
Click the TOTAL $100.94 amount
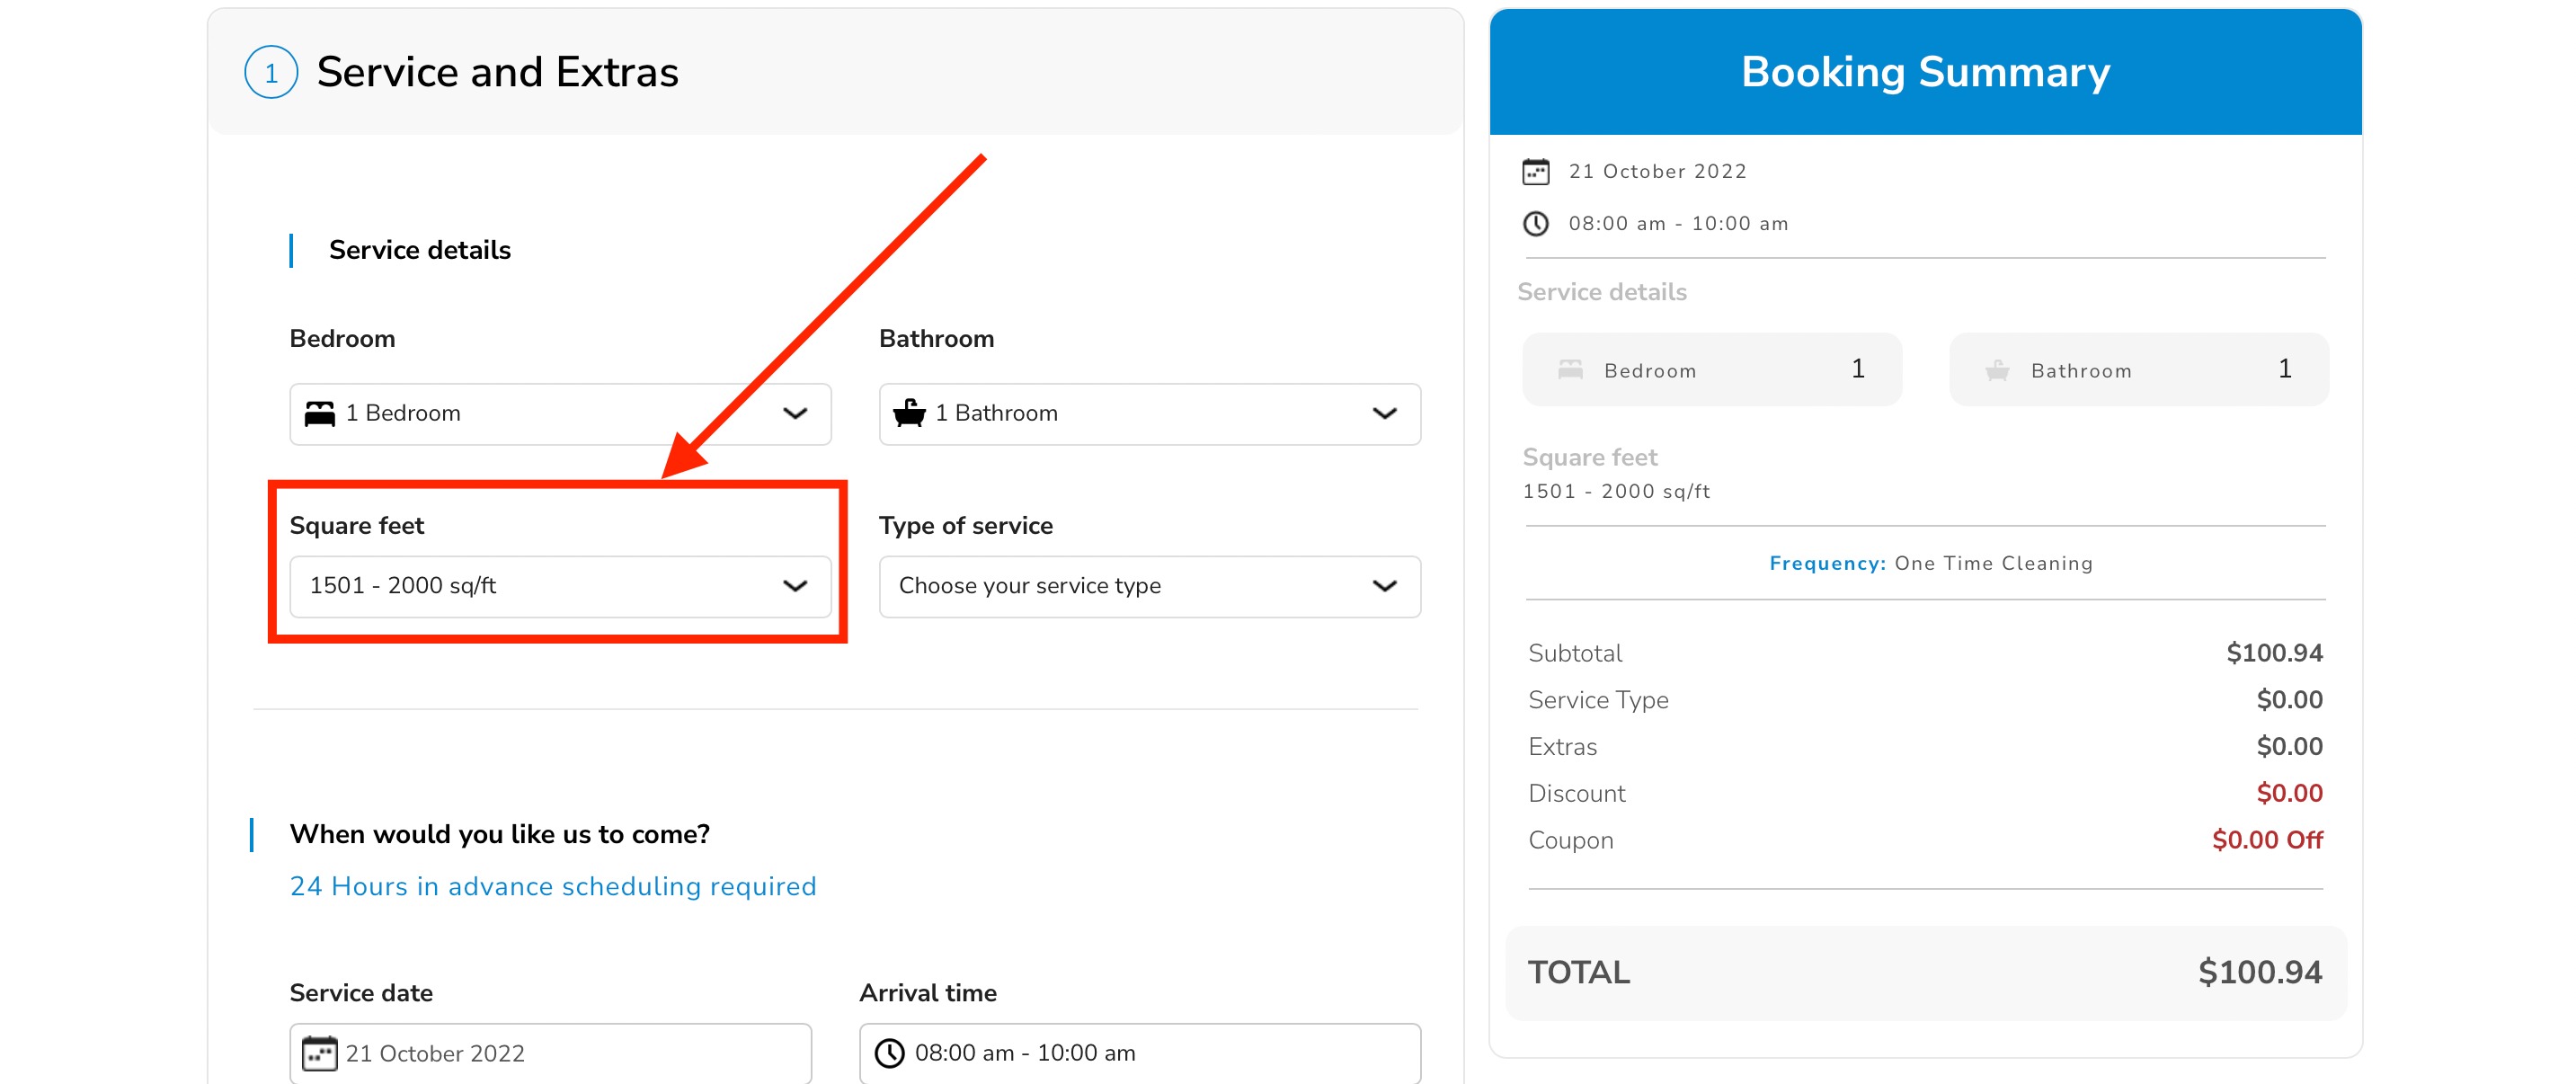coord(2260,972)
